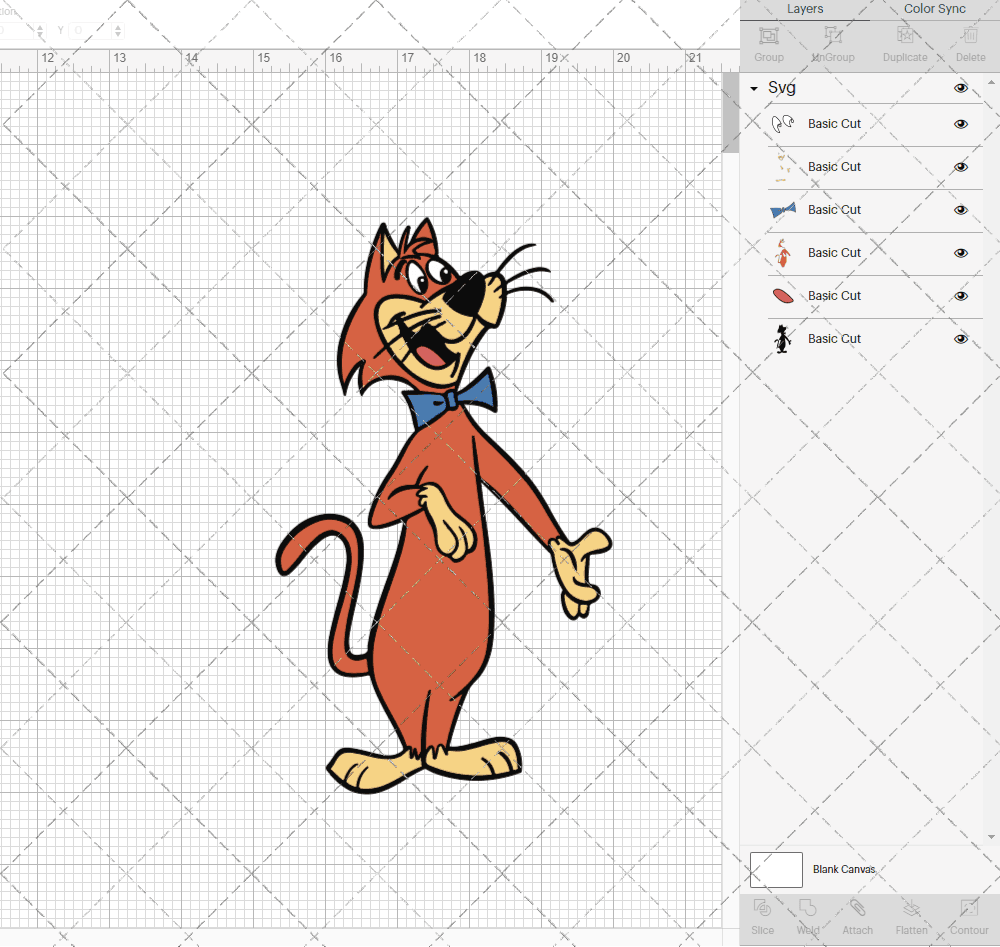Hide the black outline Basic Cut layer
This screenshot has width=1000, height=947.
(960, 339)
